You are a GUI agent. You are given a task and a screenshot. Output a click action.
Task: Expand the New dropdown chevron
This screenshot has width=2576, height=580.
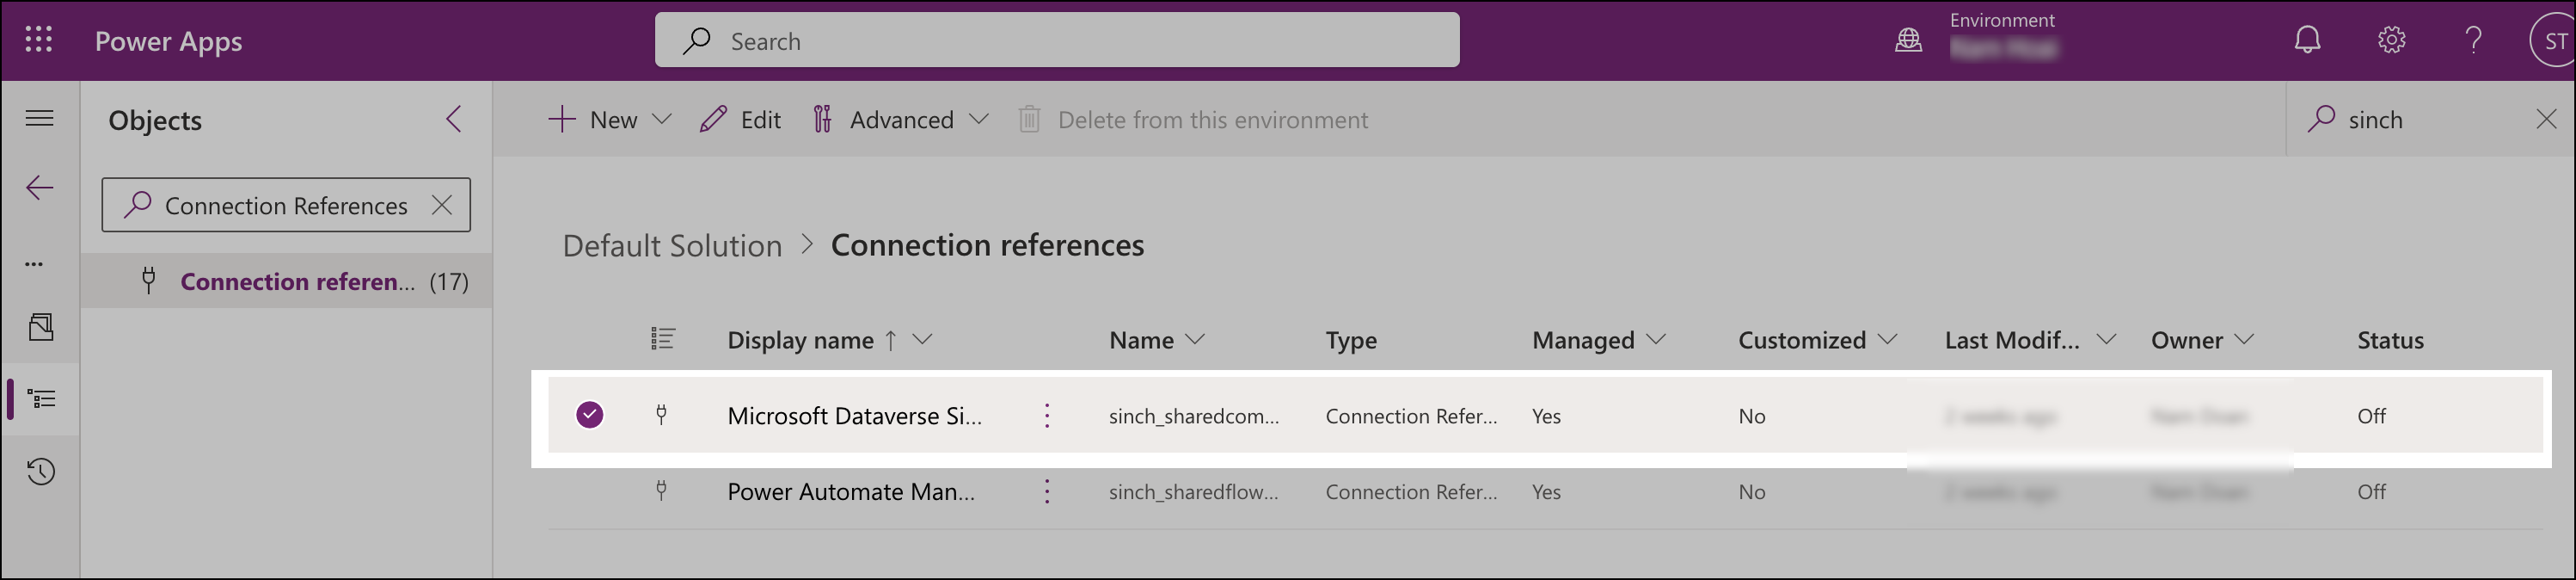(662, 119)
